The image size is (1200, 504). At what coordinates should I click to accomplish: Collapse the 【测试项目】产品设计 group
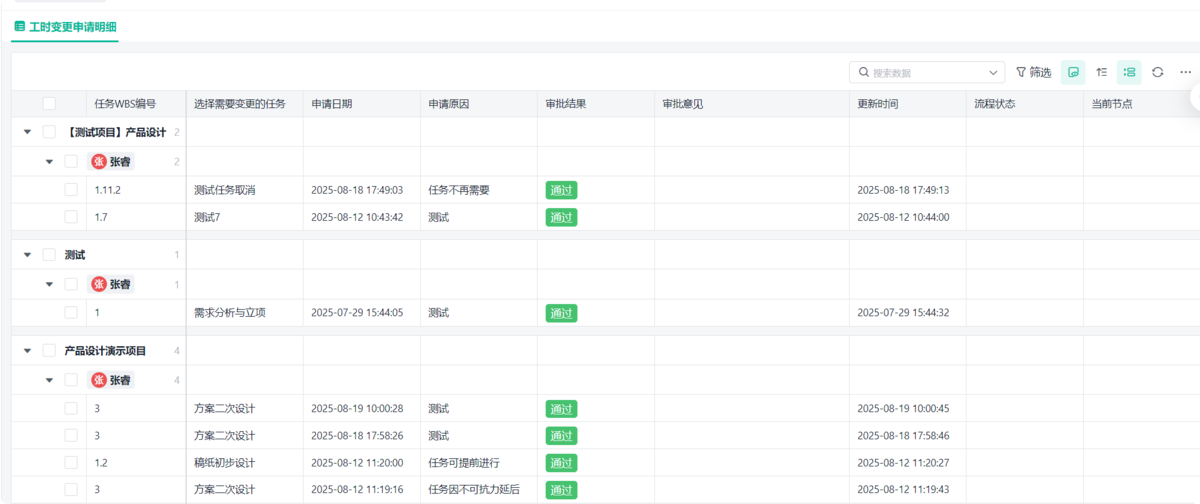click(27, 132)
